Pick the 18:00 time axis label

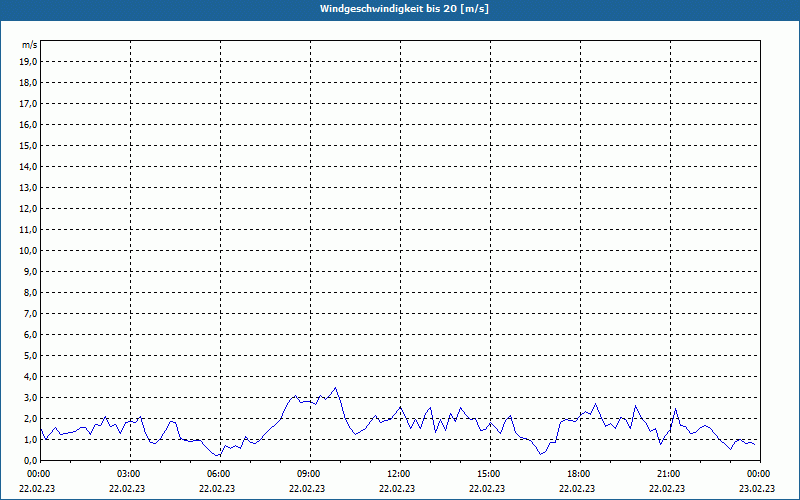pos(580,474)
